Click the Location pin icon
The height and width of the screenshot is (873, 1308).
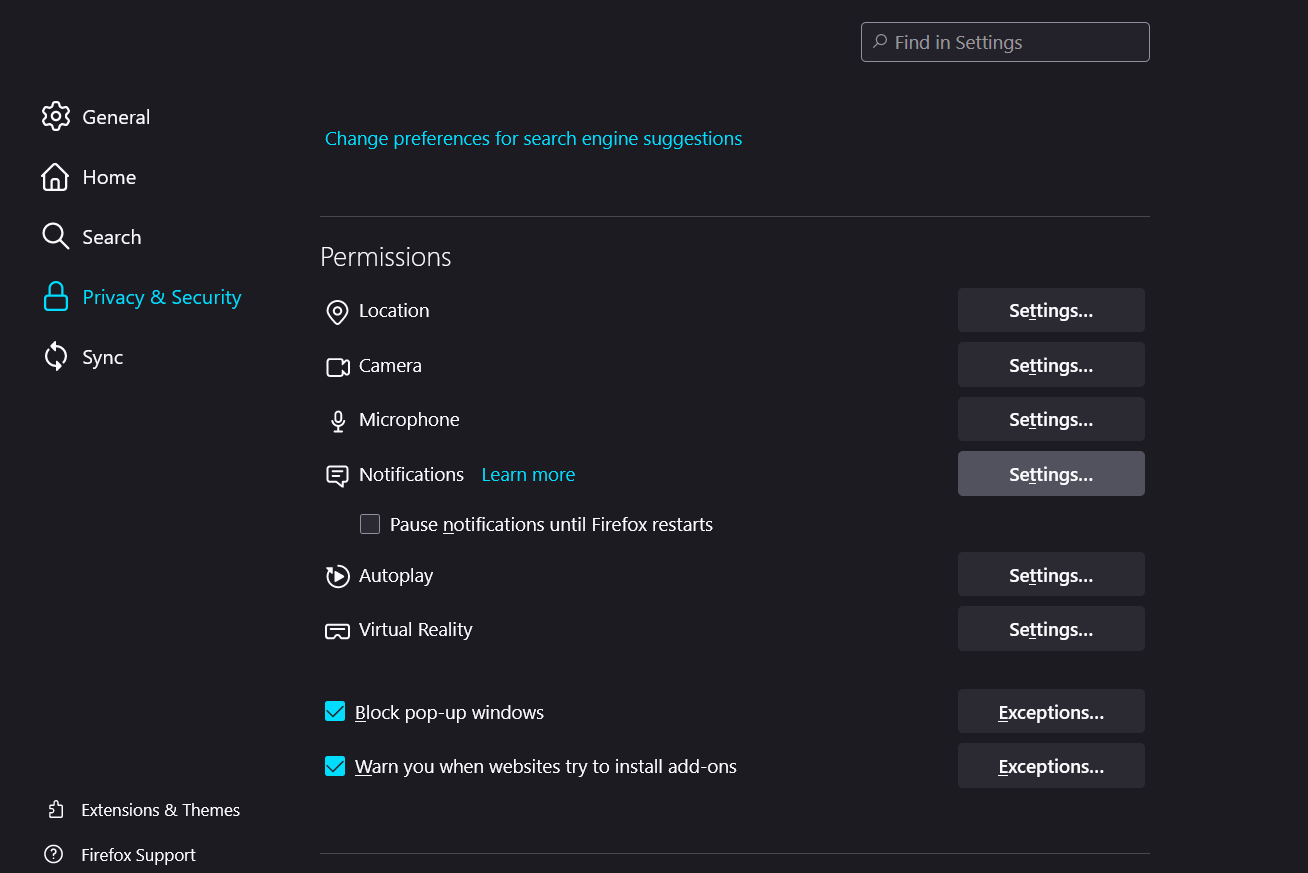337,312
